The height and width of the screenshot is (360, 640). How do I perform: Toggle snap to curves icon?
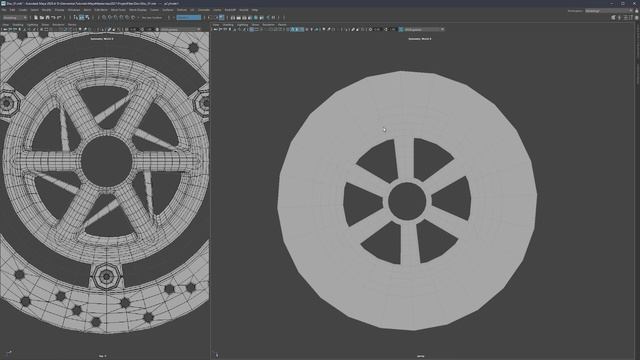coord(110,18)
